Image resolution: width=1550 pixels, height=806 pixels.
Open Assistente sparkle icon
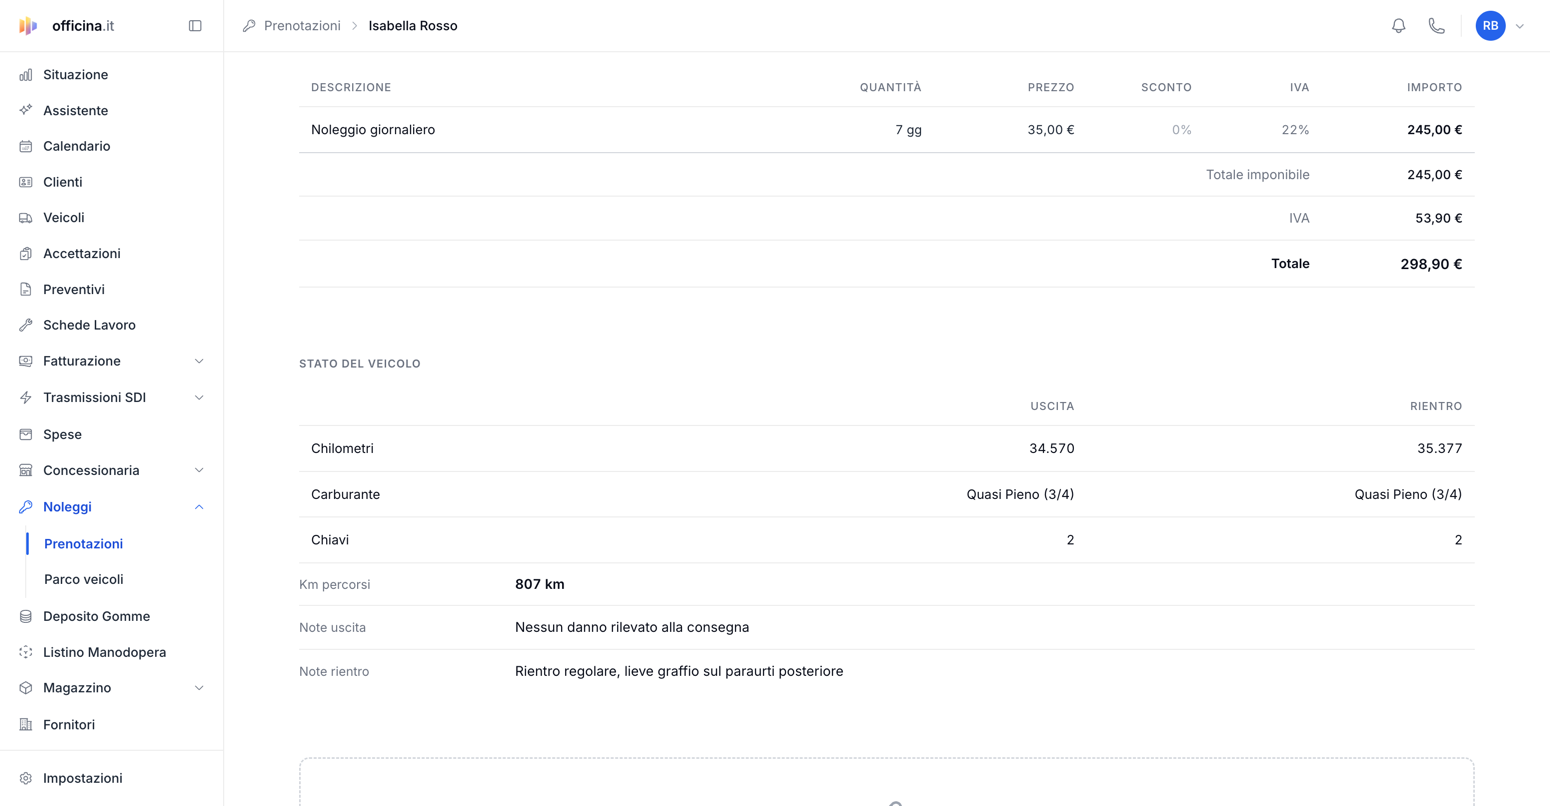[26, 110]
